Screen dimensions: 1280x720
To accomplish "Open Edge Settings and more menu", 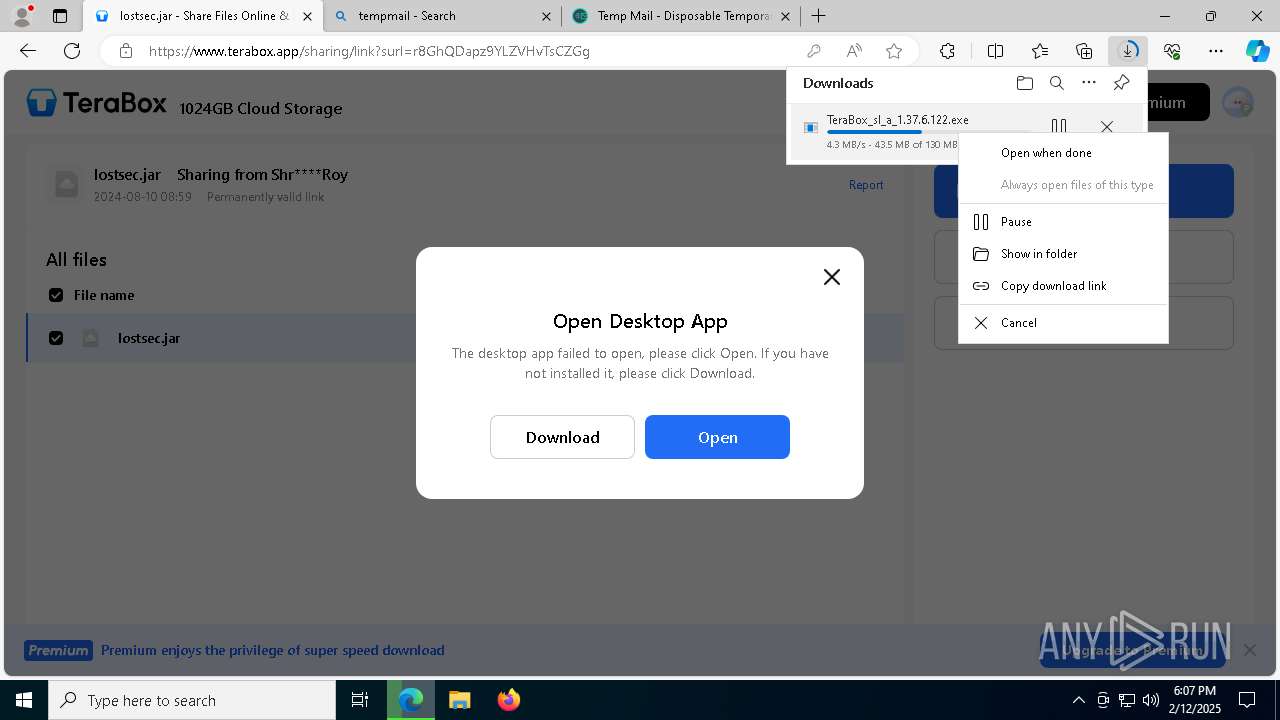I will [1216, 51].
